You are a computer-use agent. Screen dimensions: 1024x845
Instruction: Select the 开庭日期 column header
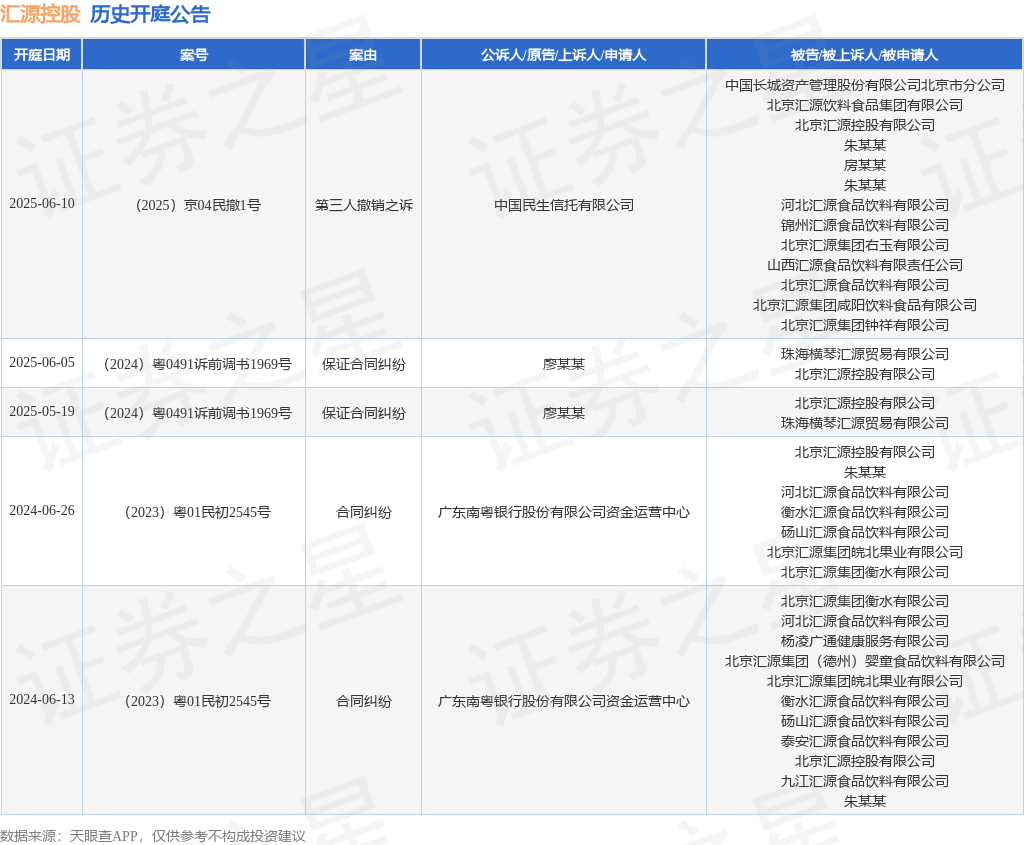pyautogui.click(x=42, y=55)
